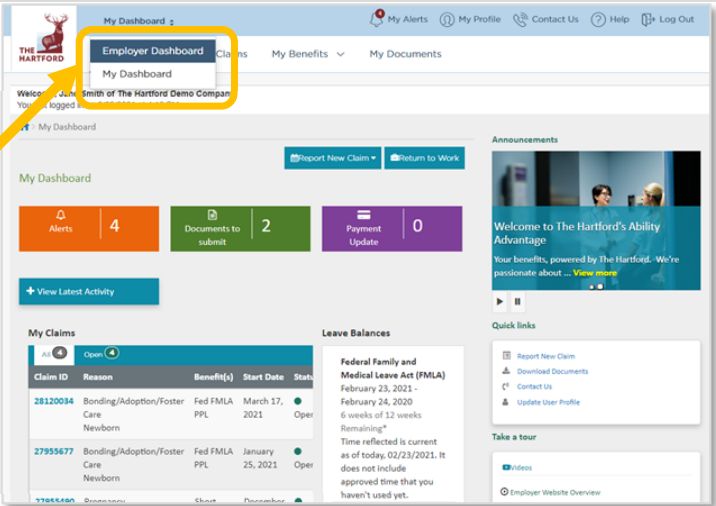Open My Alerts bell icon

tap(376, 19)
